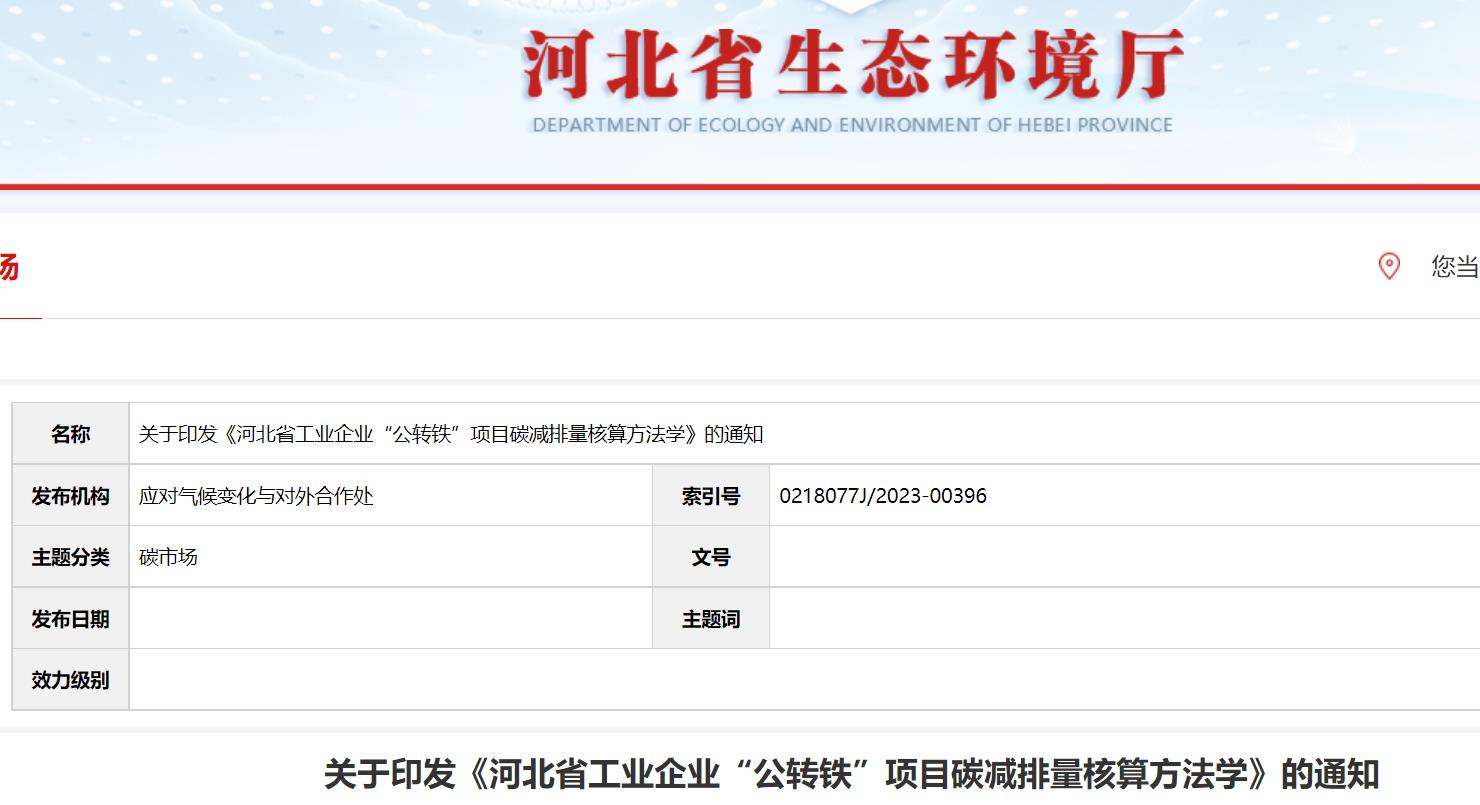Click the 索引号 label cell
Viewport: 1480px width, 805px height.
[711, 496]
